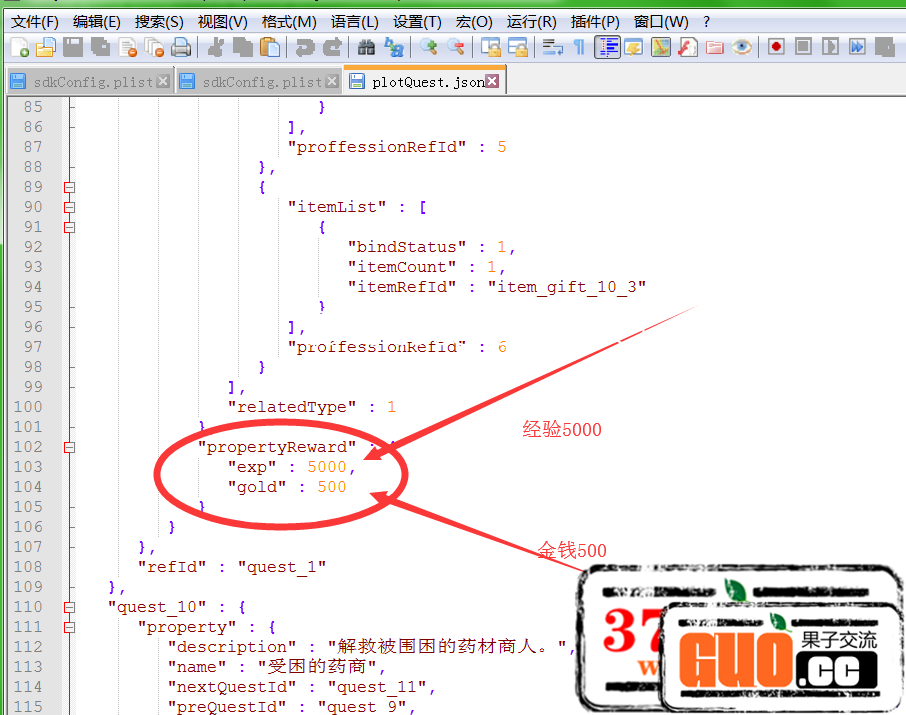Close the plotQuest.json tab
Screen dimensions: 906x715
(x=492, y=81)
